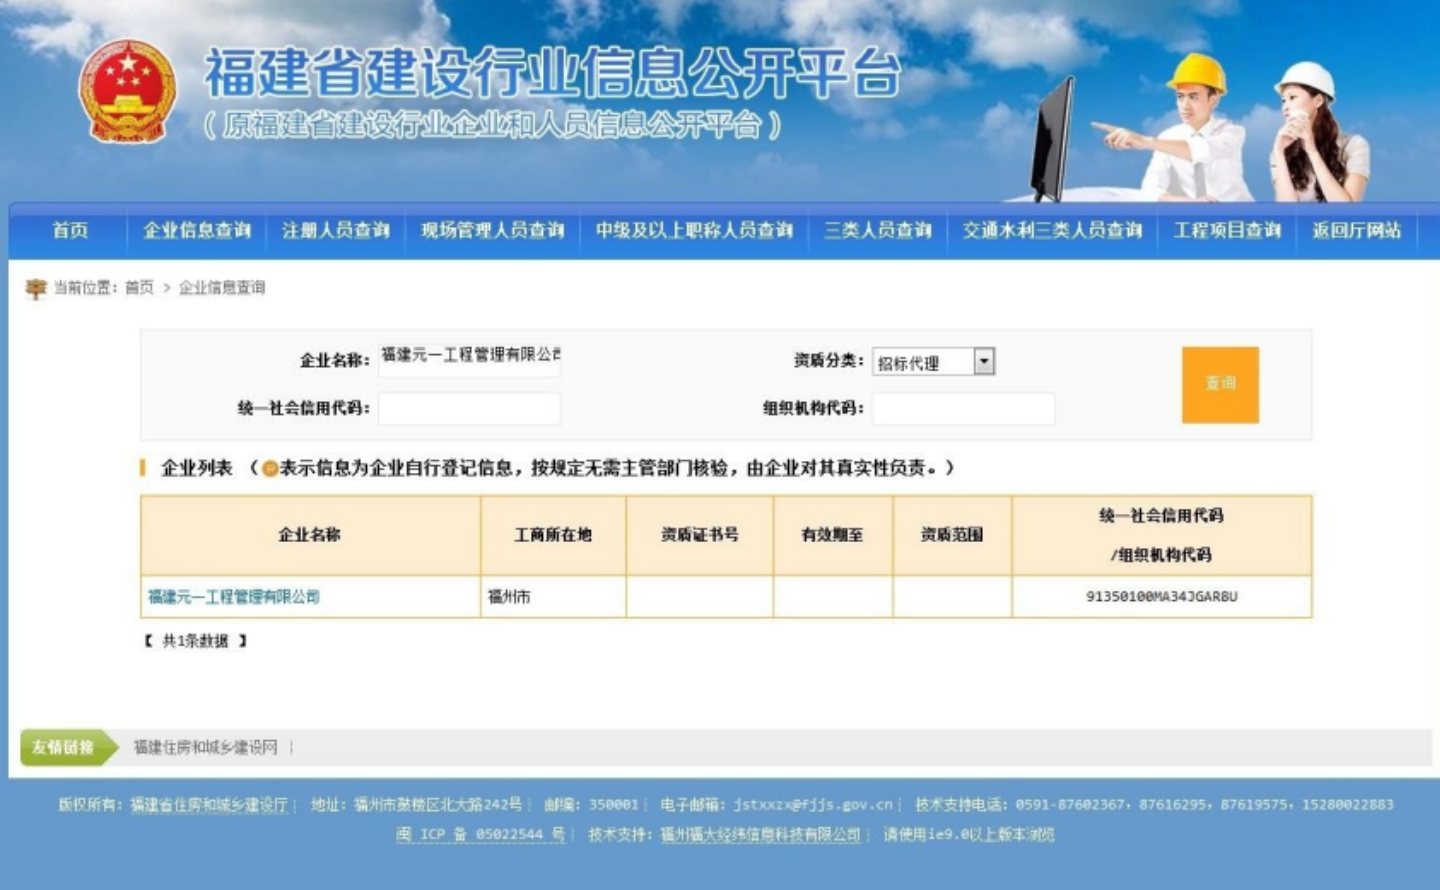This screenshot has height=890, width=1440.
Task: Click the 企业名称 input field
Action: (x=469, y=358)
